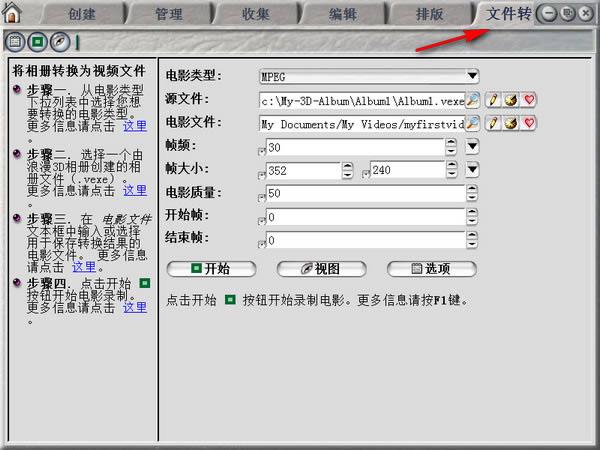Image resolution: width=600 pixels, height=450 pixels.
Task: Adjust frame rate stepper arrows
Action: (451, 147)
